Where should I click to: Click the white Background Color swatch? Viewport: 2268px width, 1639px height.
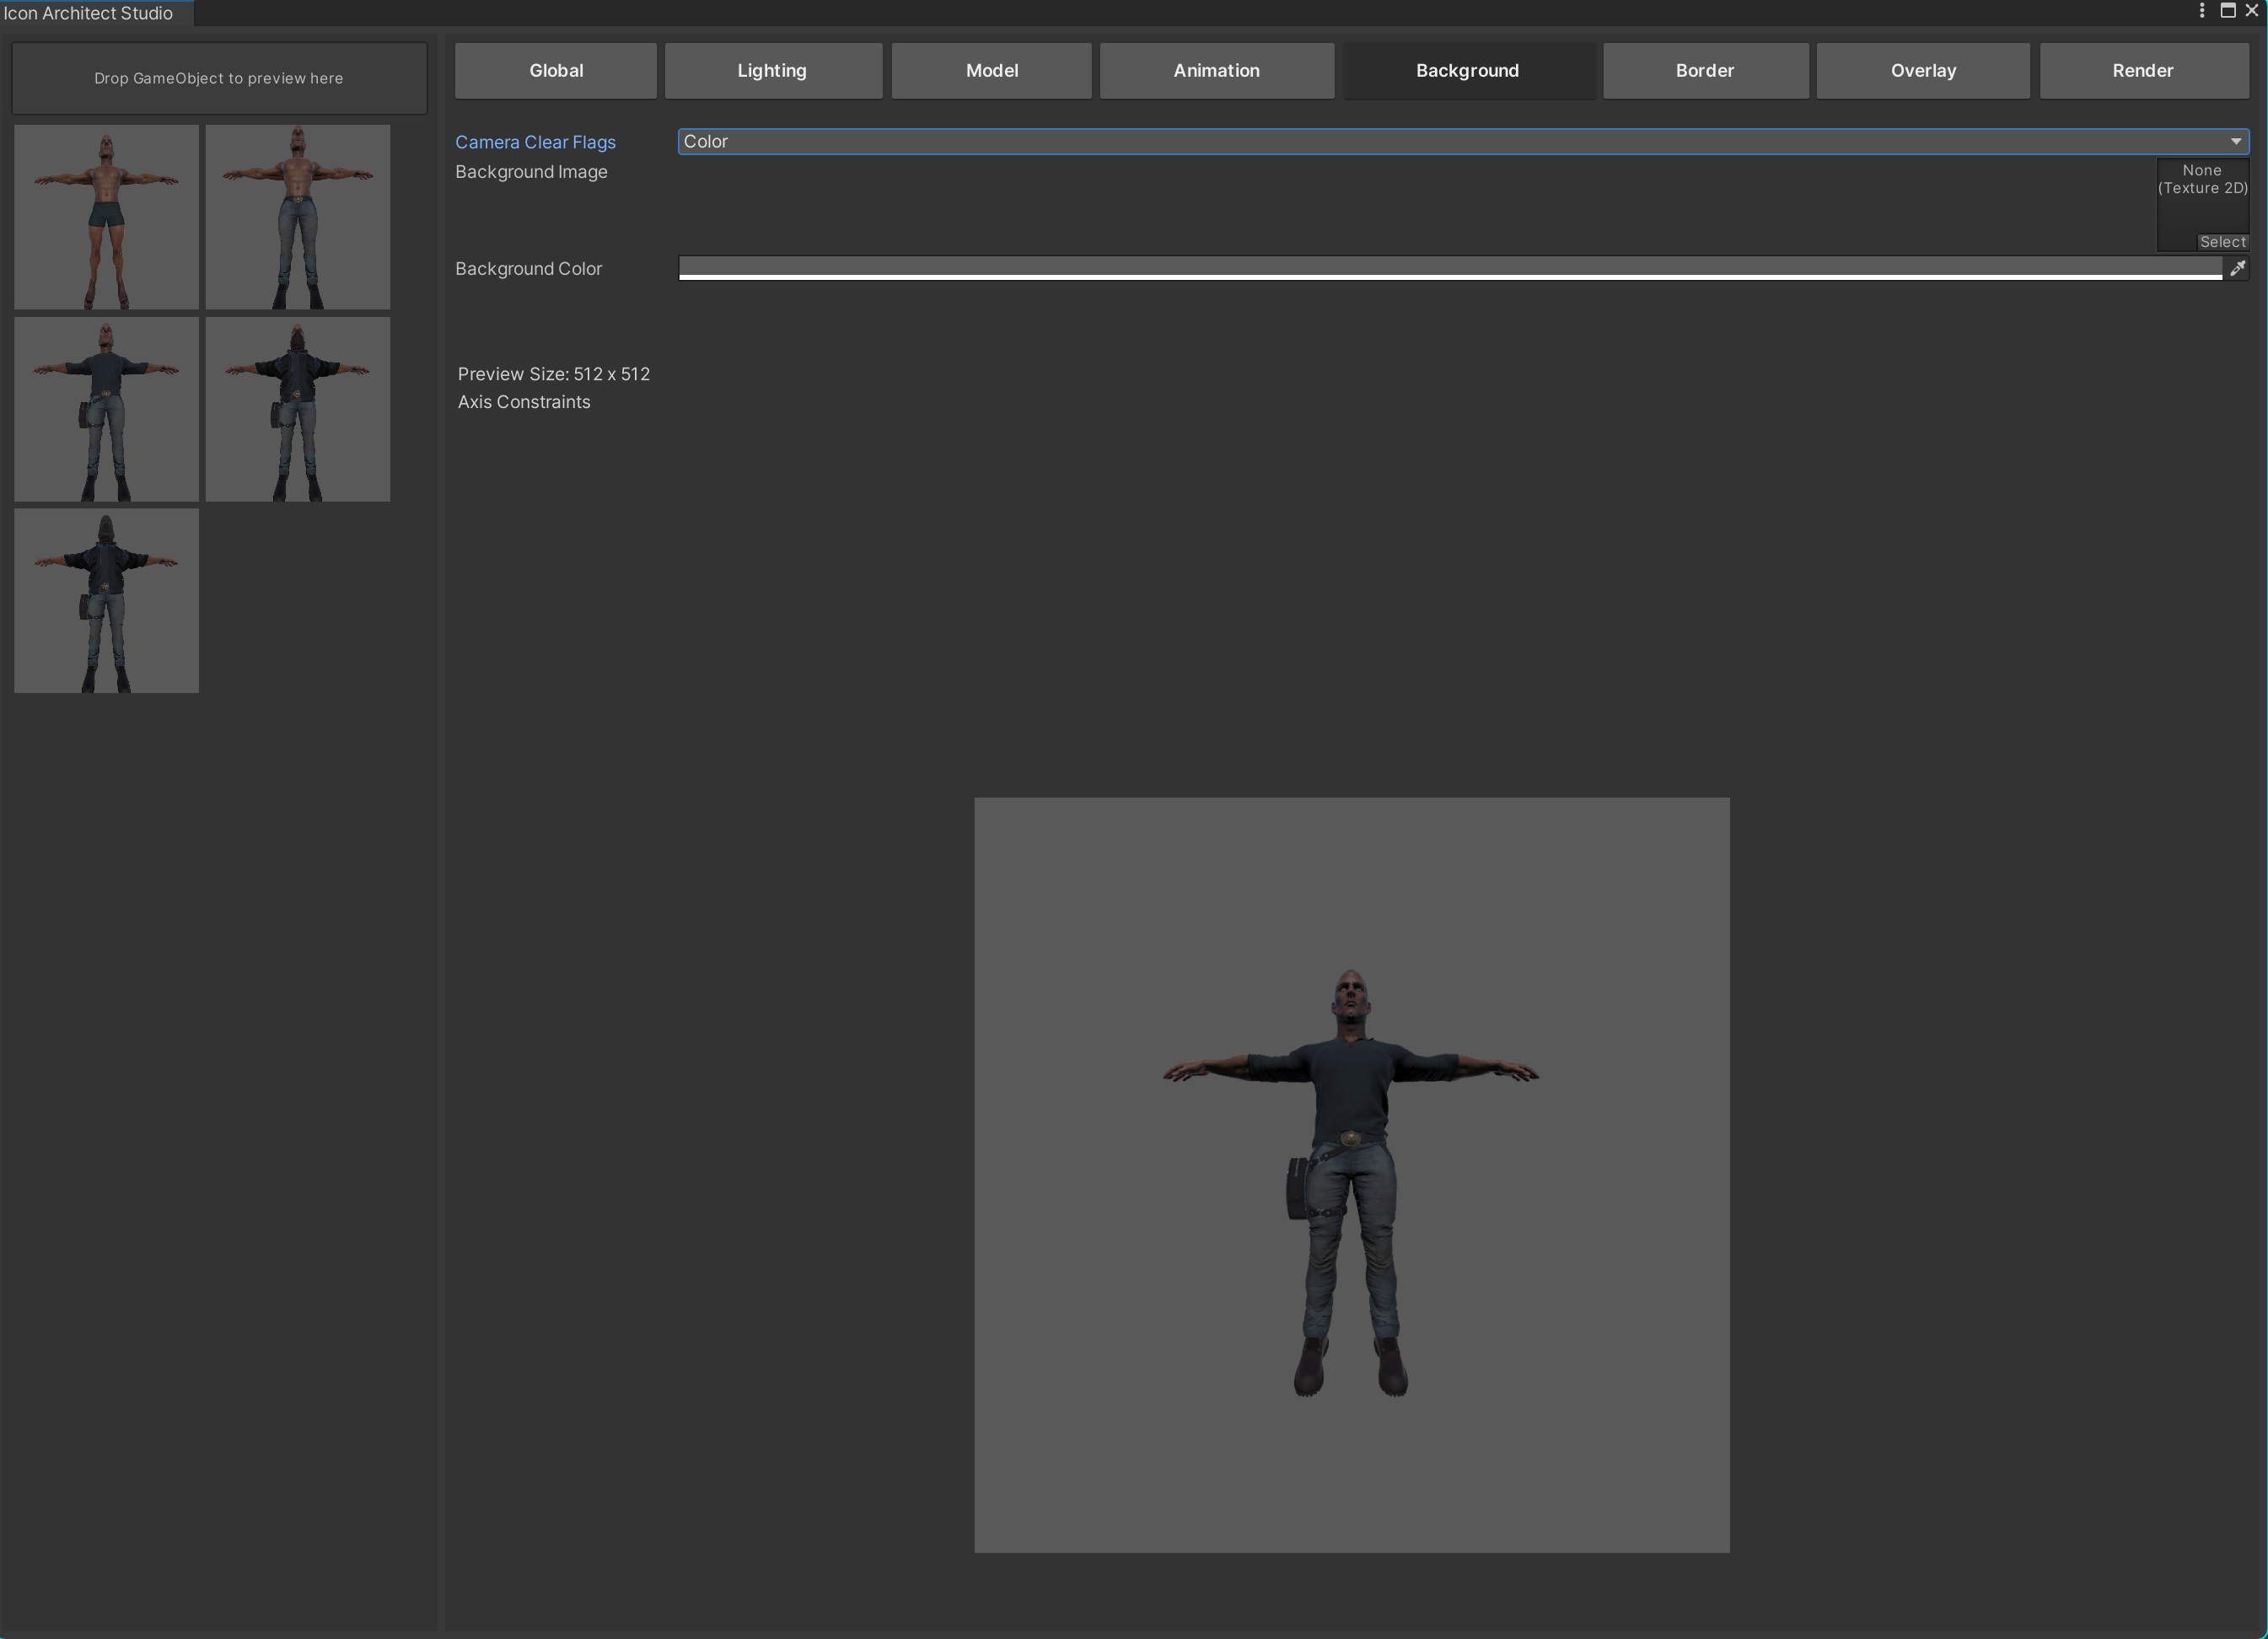[1449, 268]
